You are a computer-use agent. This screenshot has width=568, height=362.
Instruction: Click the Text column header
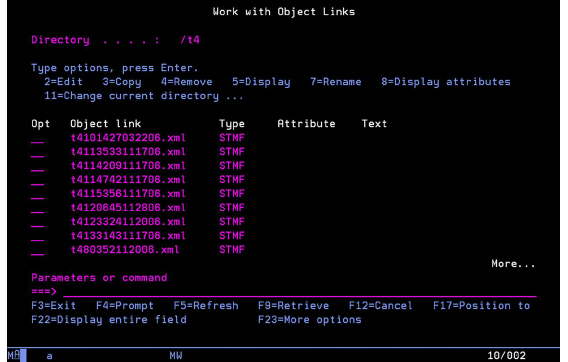pyautogui.click(x=374, y=124)
